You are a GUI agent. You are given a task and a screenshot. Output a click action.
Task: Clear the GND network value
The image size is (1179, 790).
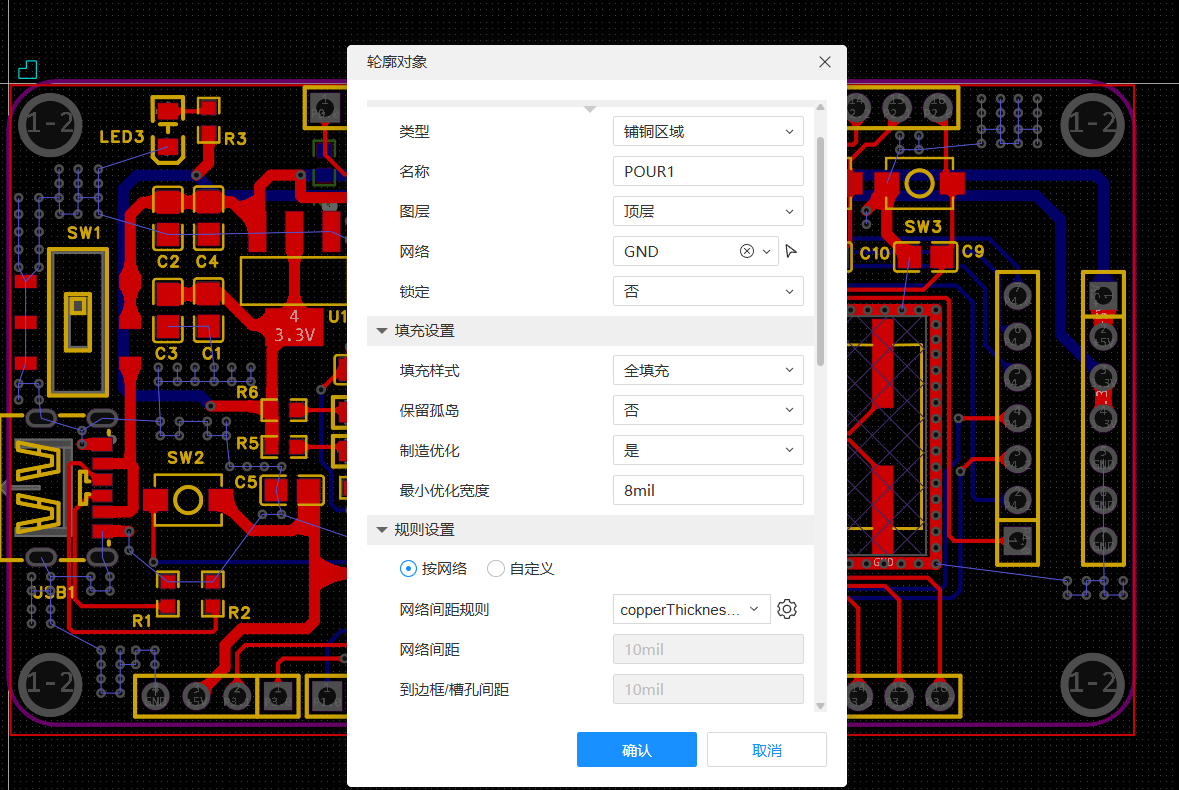747,251
